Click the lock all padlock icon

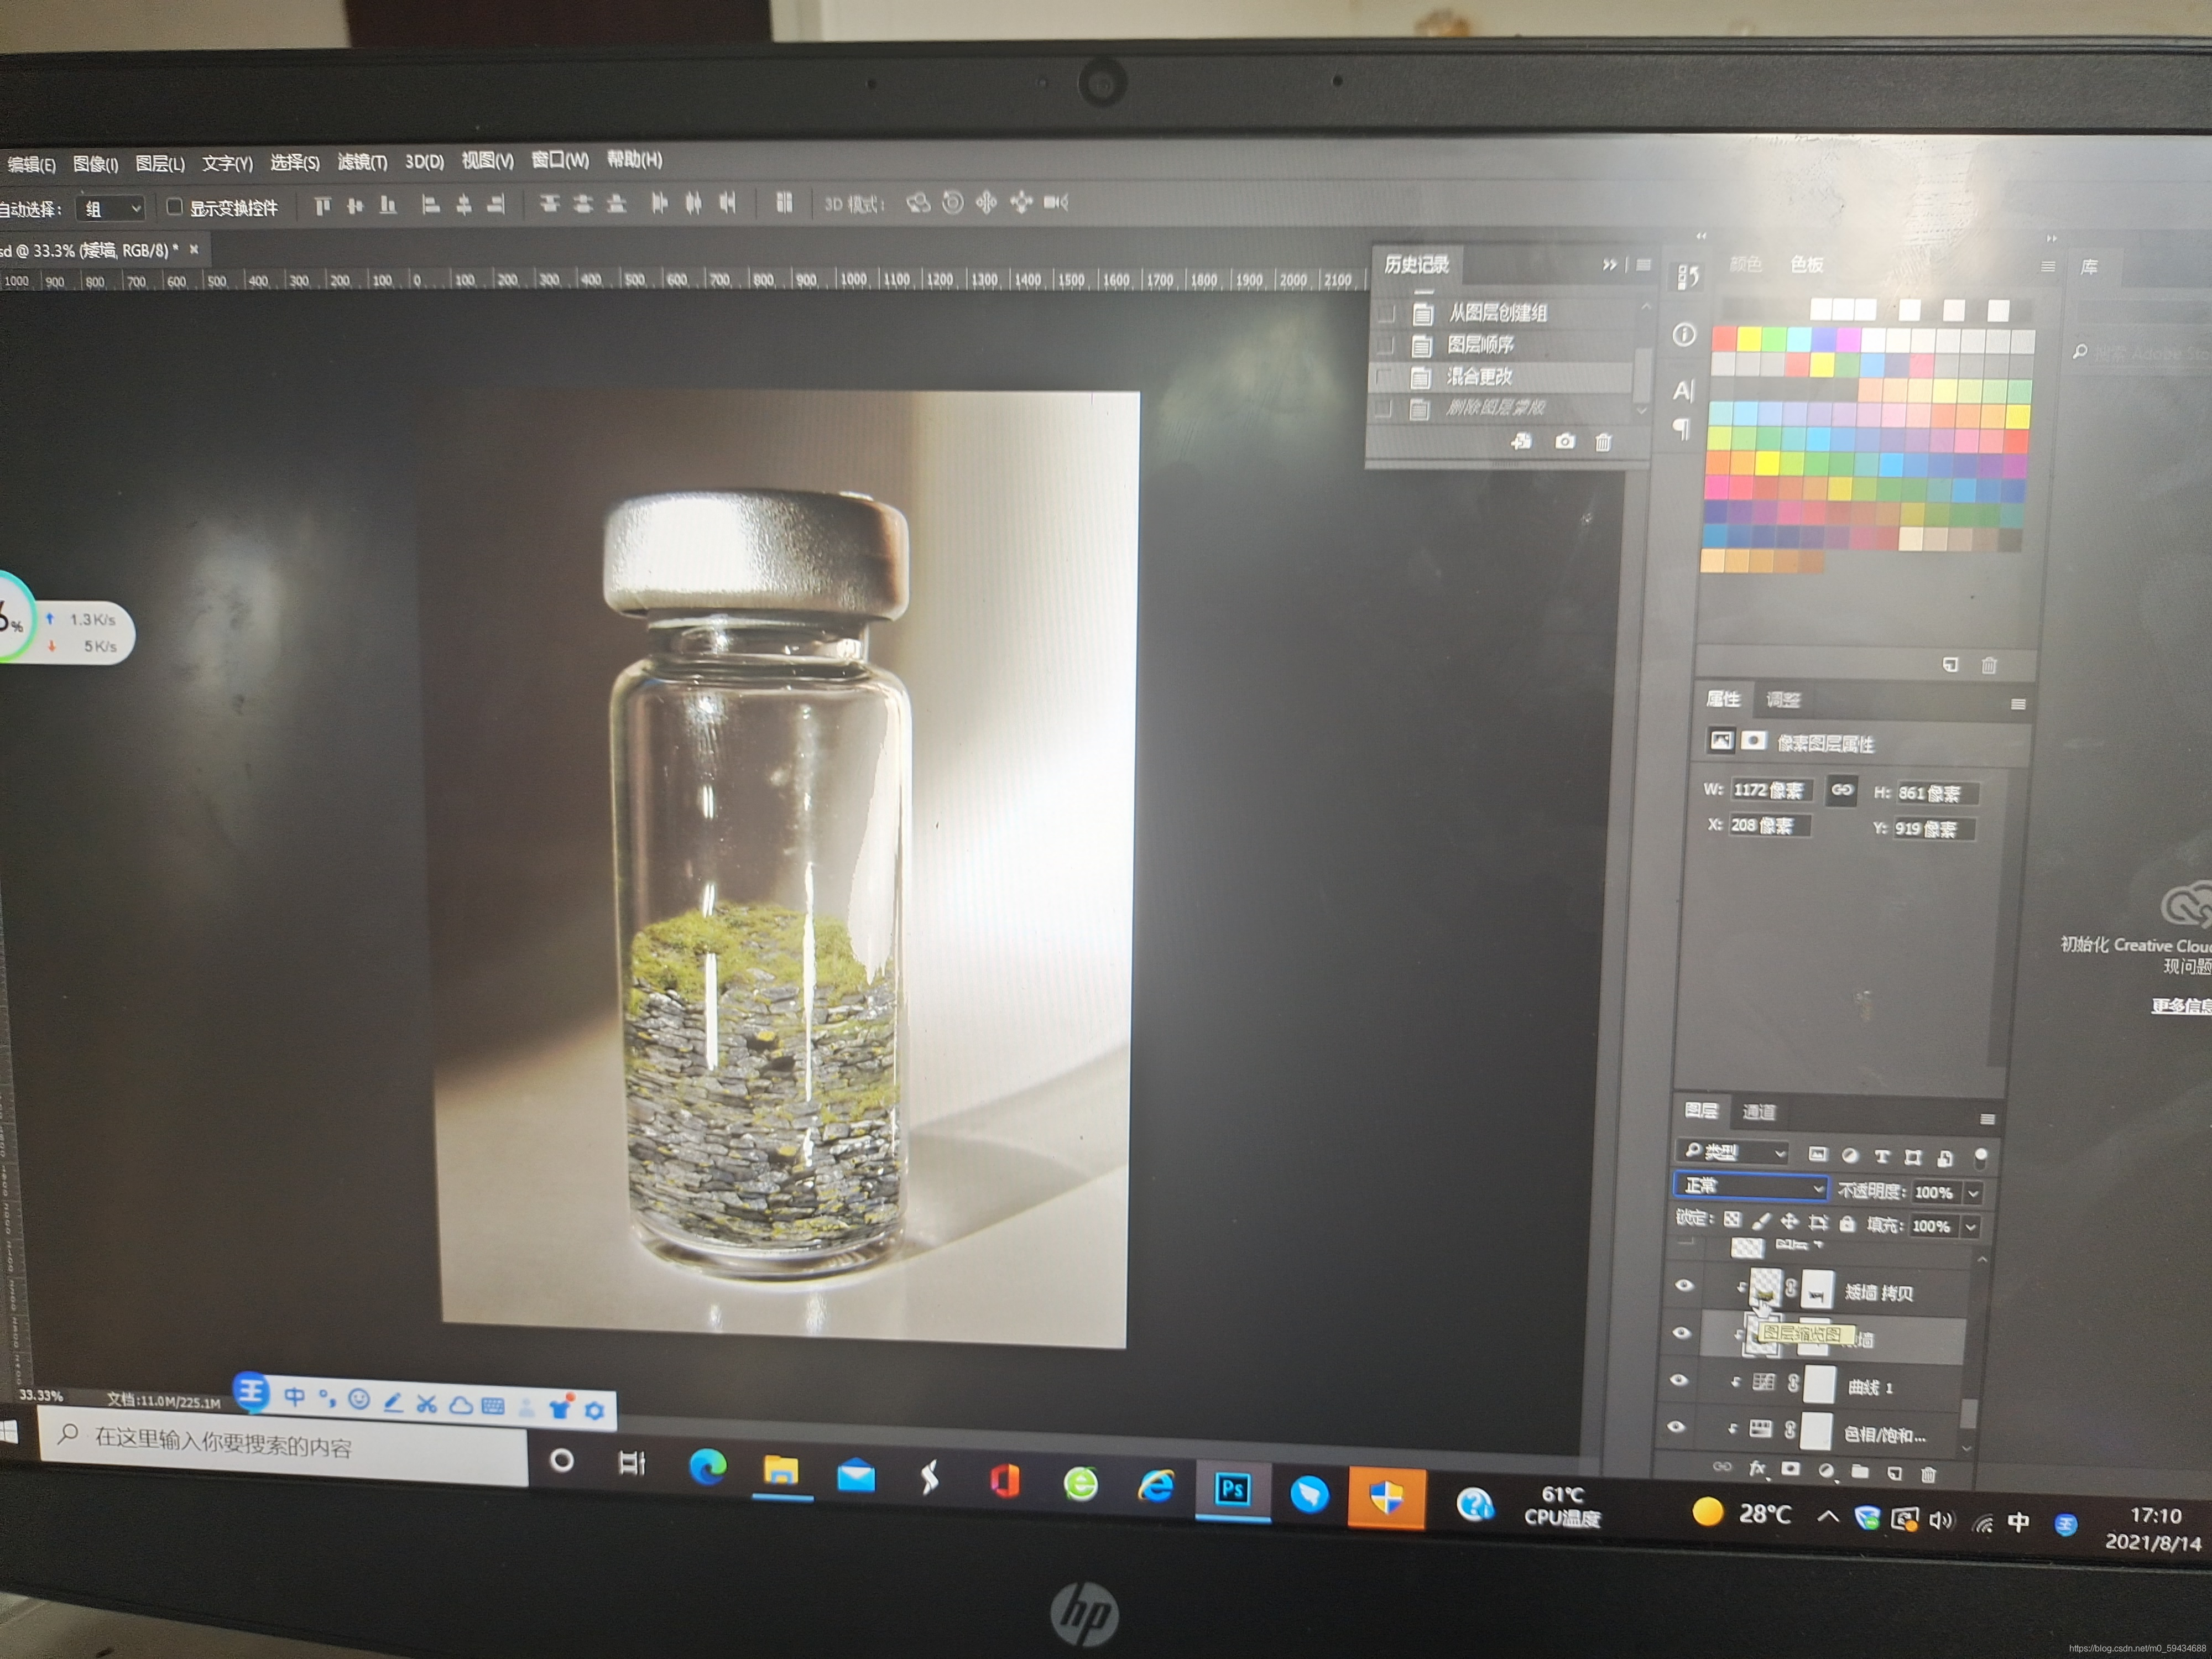(x=1847, y=1223)
